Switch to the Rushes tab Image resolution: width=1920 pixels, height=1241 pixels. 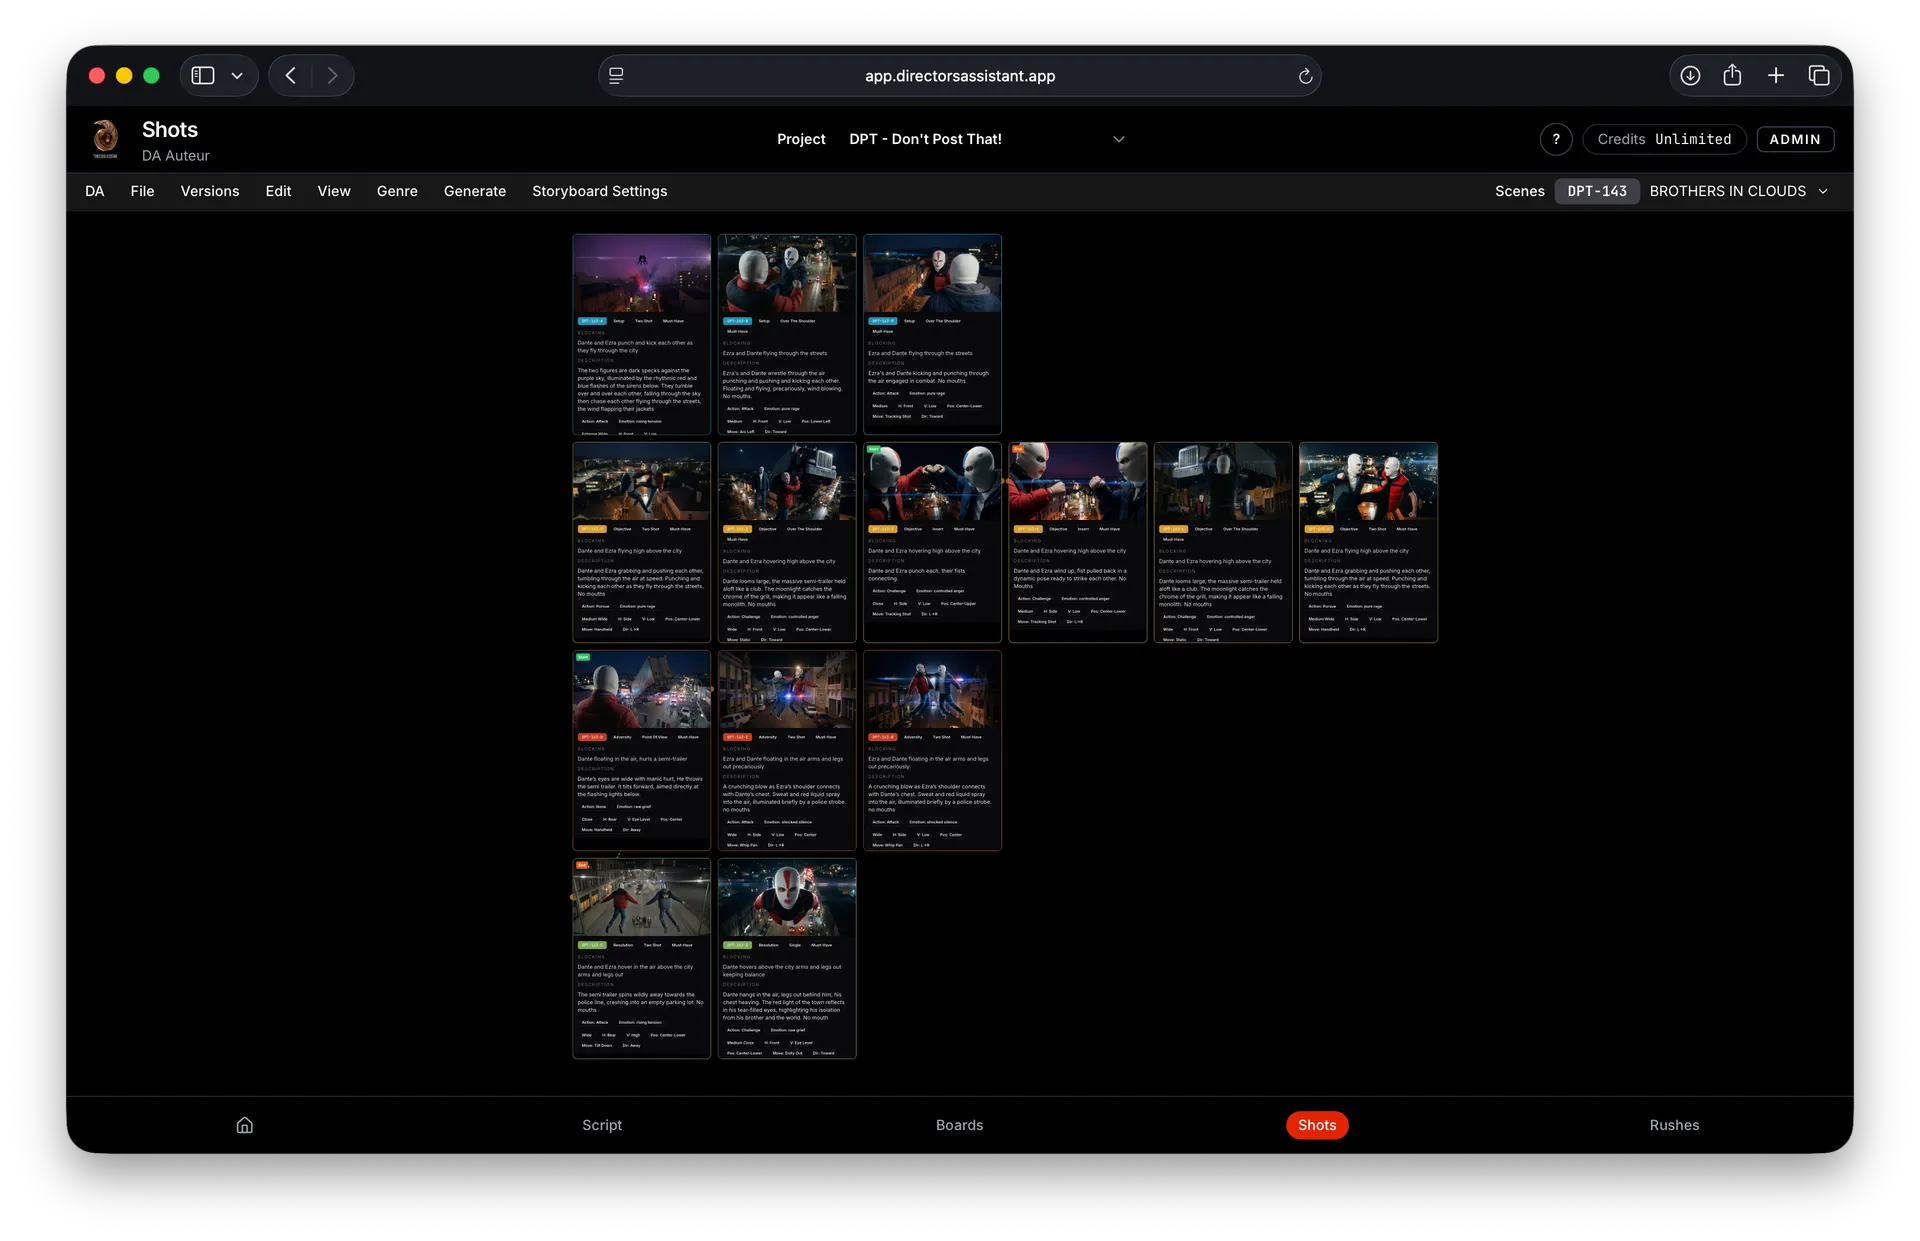pyautogui.click(x=1674, y=1125)
